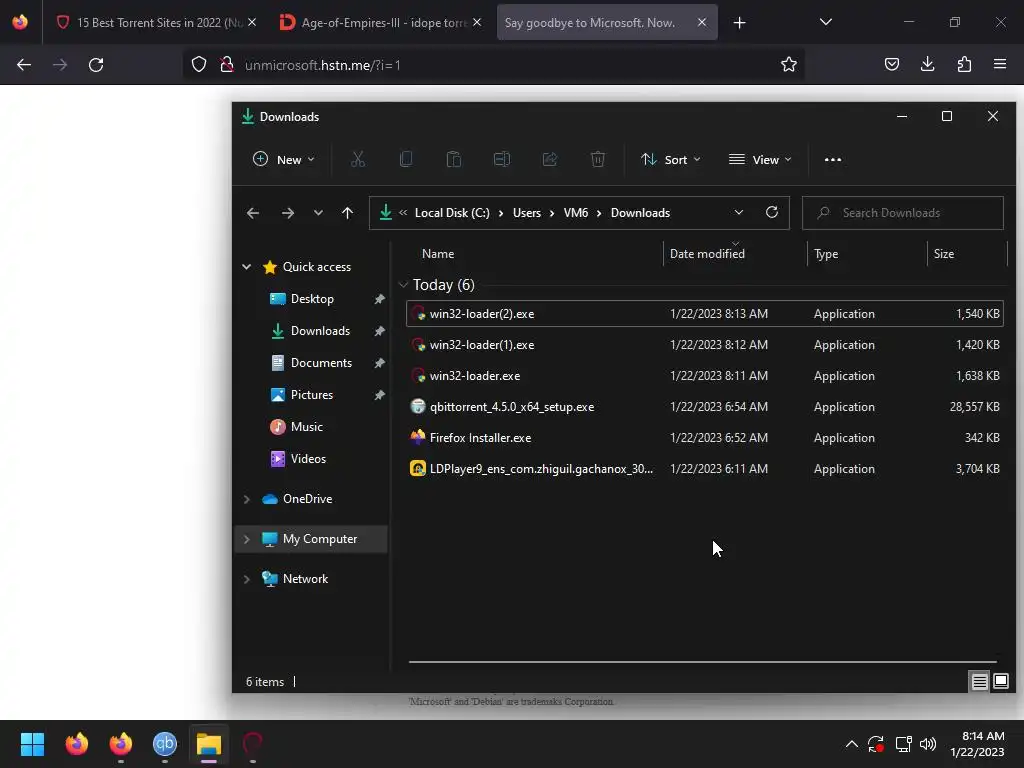Viewport: 1024px width, 768px height.
Task: Open the See more ellipsis menu
Action: tap(833, 159)
